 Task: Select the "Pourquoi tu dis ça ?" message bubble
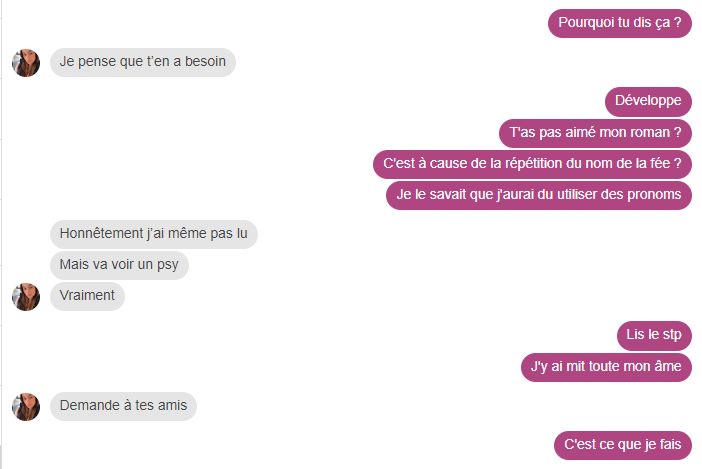tap(620, 23)
